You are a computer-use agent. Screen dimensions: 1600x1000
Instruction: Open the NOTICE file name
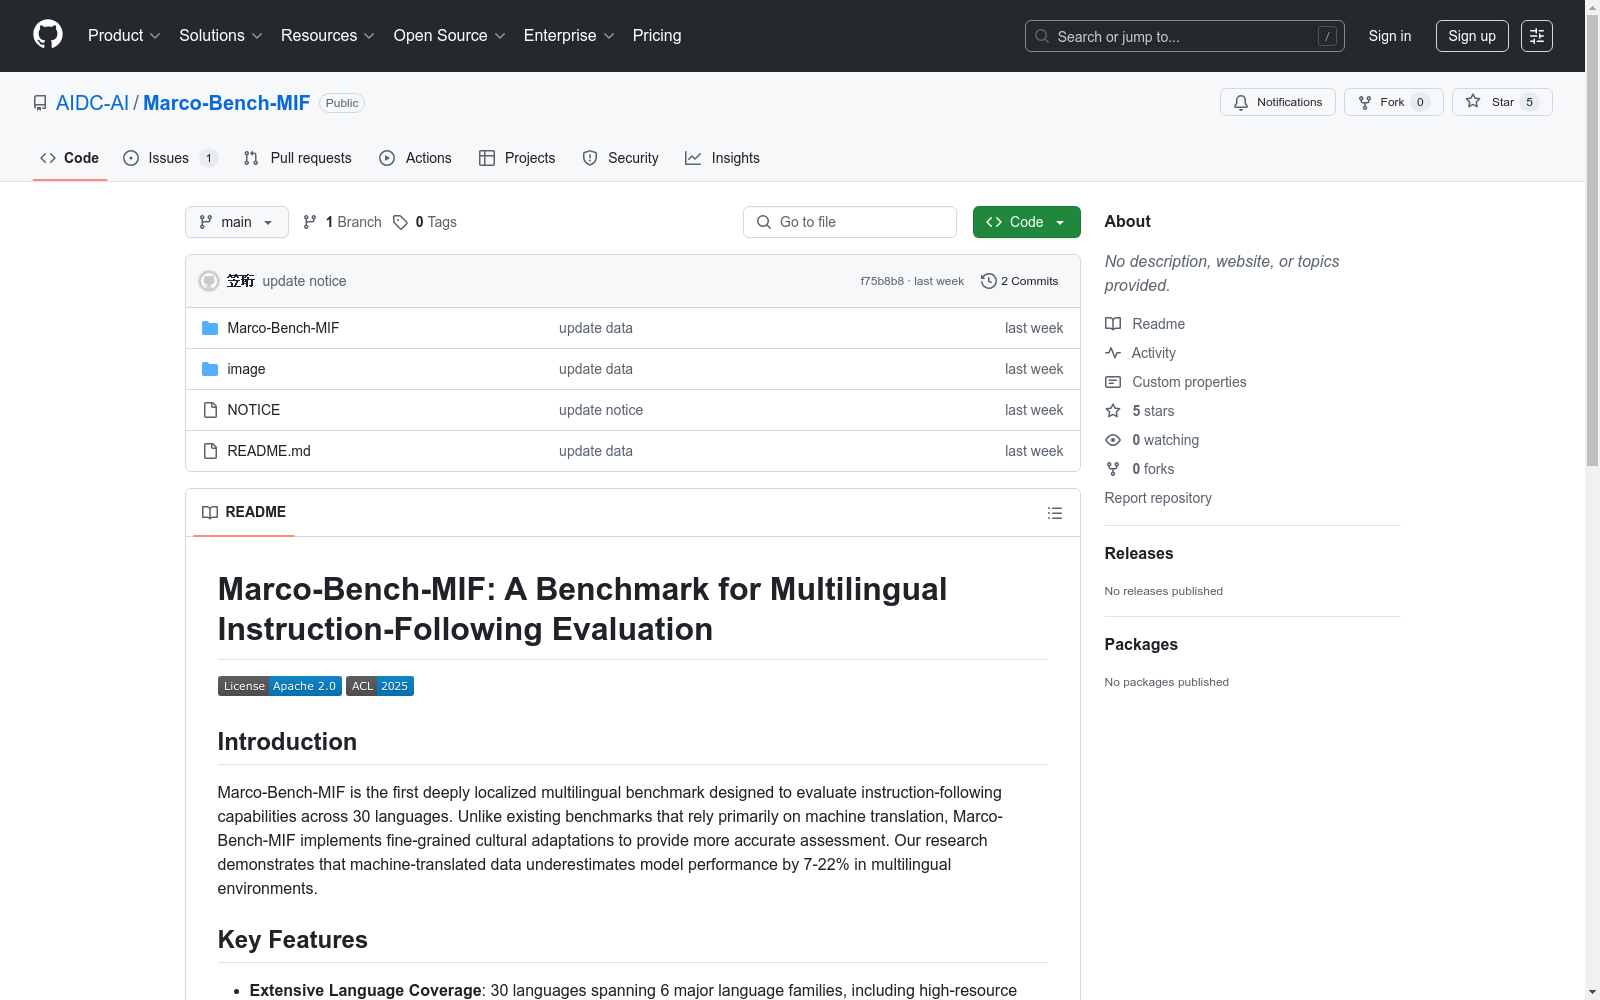[x=254, y=410]
